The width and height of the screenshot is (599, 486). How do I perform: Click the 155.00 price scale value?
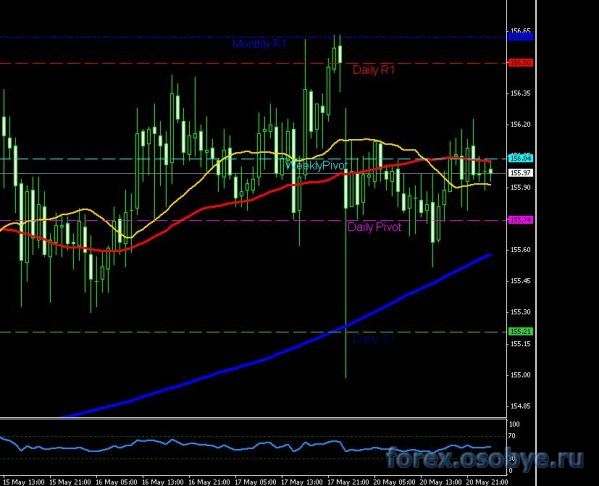point(520,375)
